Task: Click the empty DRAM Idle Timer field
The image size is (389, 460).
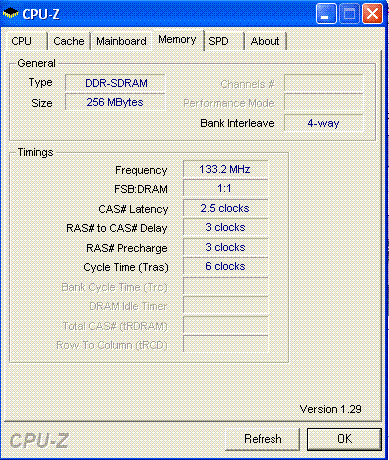Action: [x=225, y=306]
